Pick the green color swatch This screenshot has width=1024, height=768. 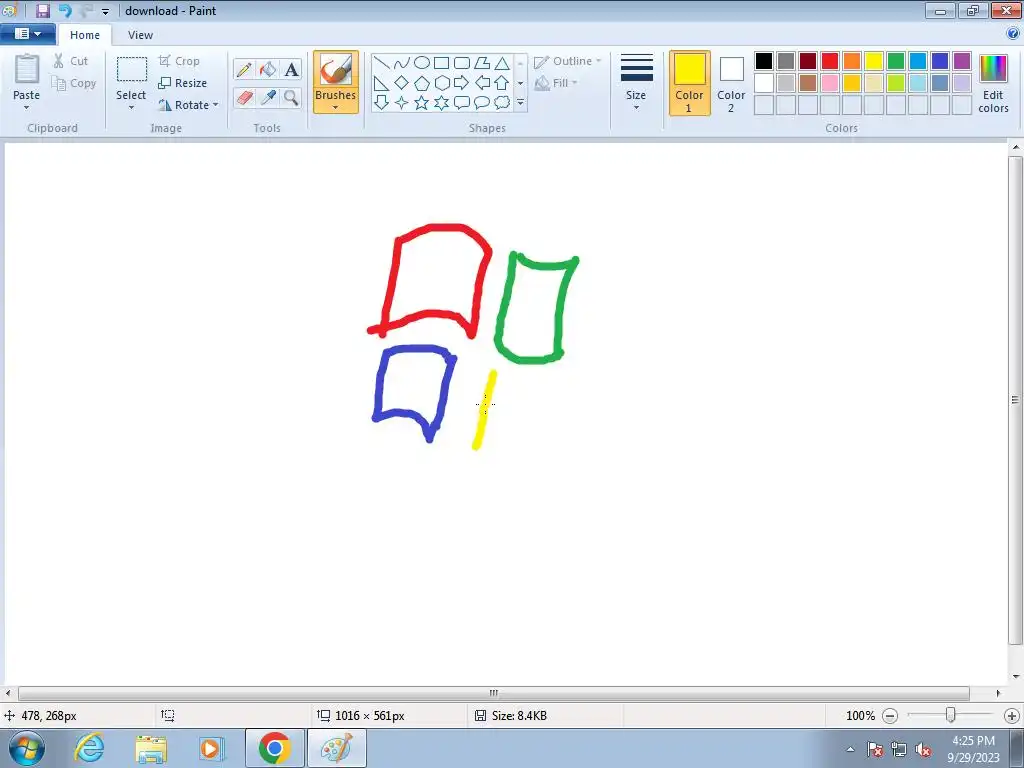tap(895, 61)
